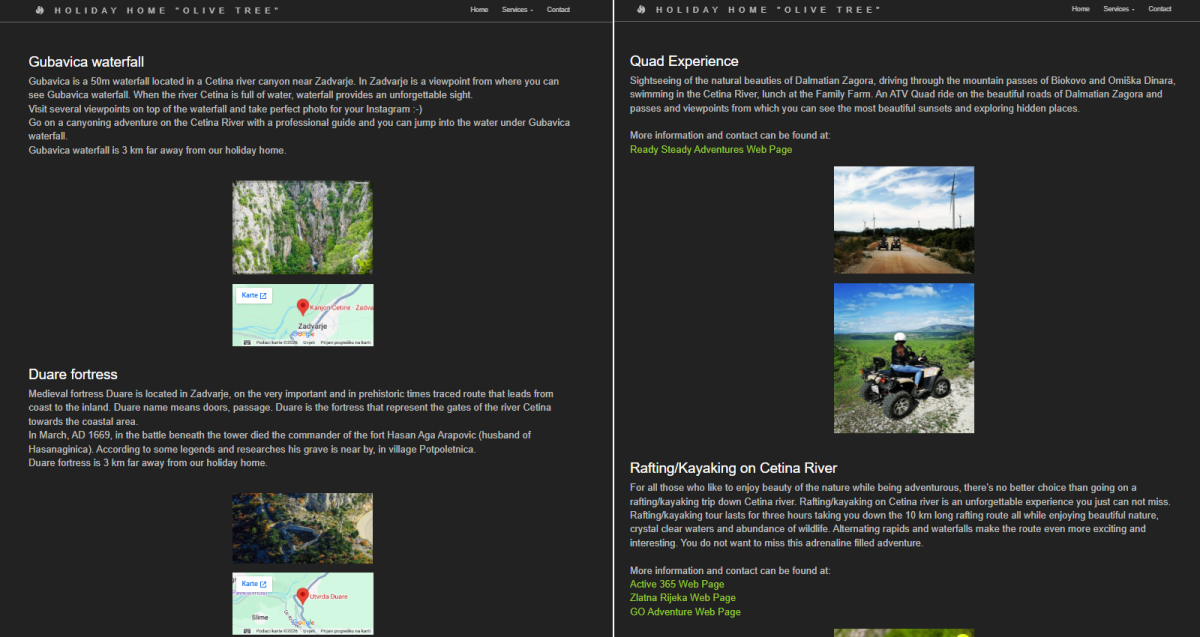
Task: Click the map-error report link on the Zadvarje map
Action: tap(346, 342)
